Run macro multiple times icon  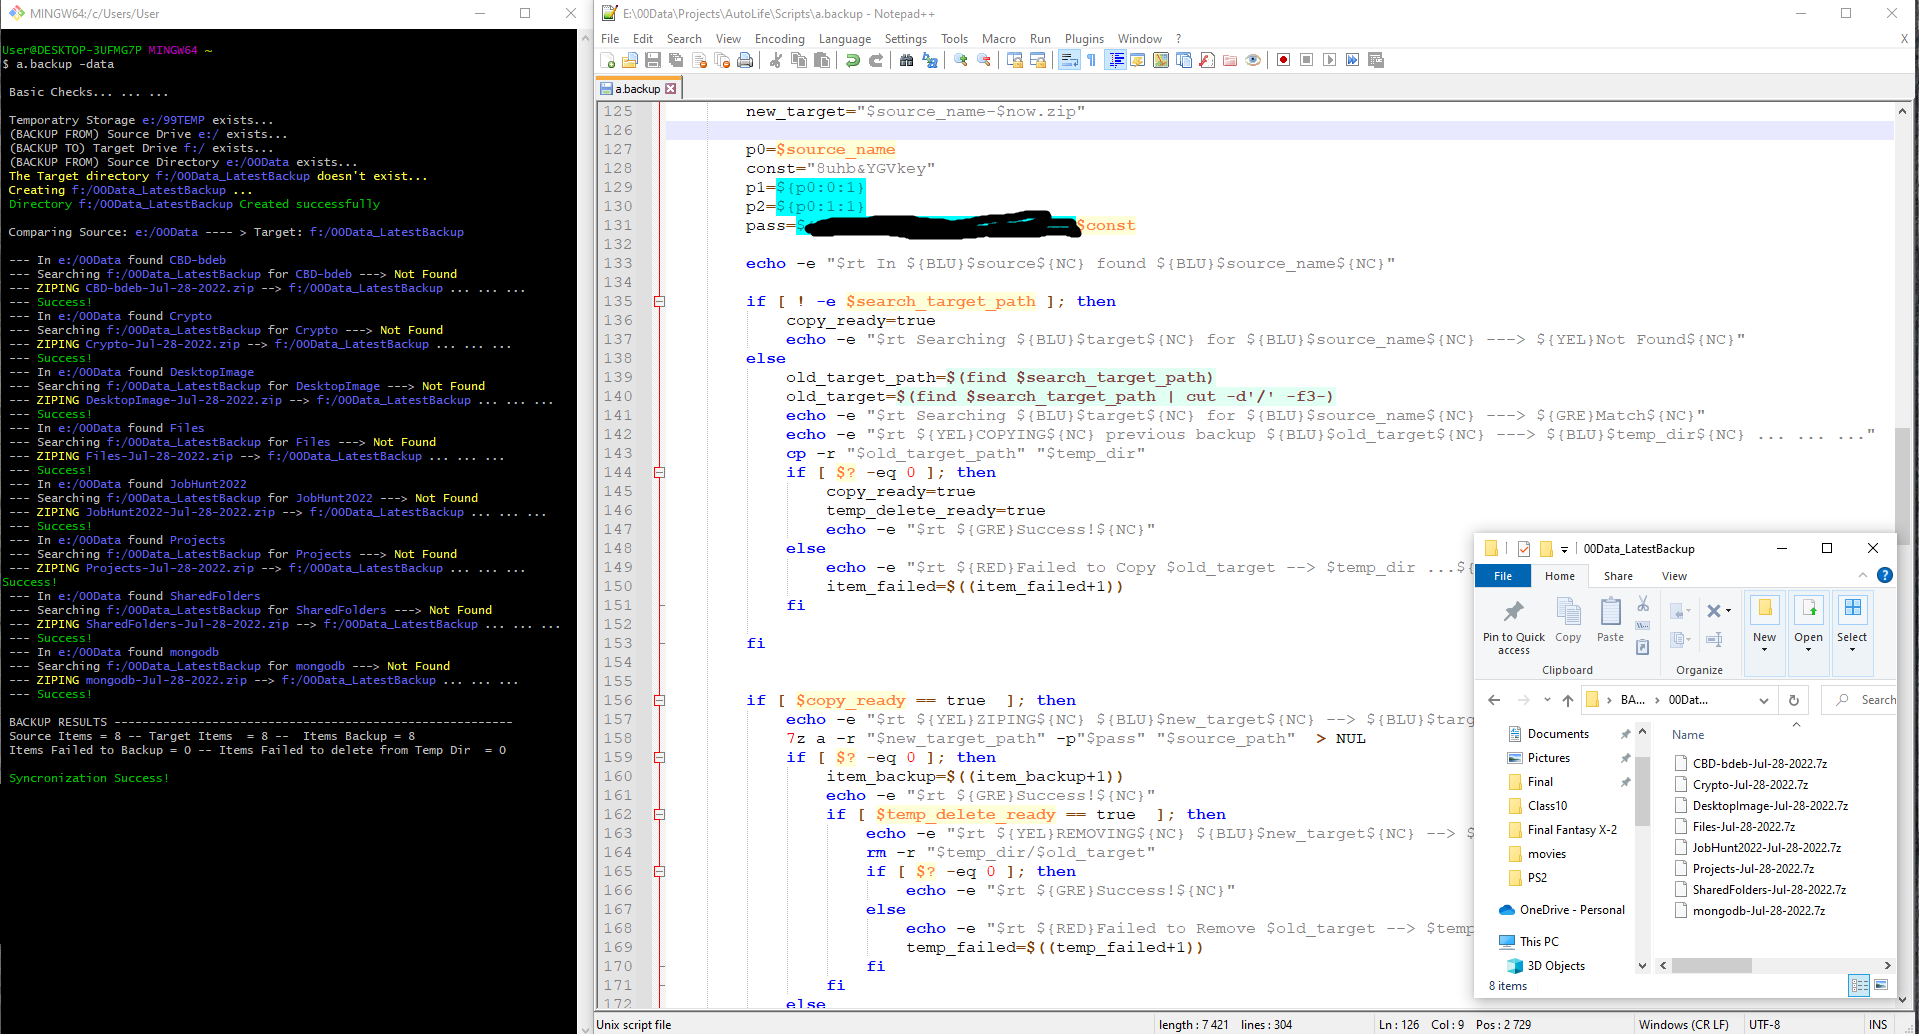(x=1352, y=60)
